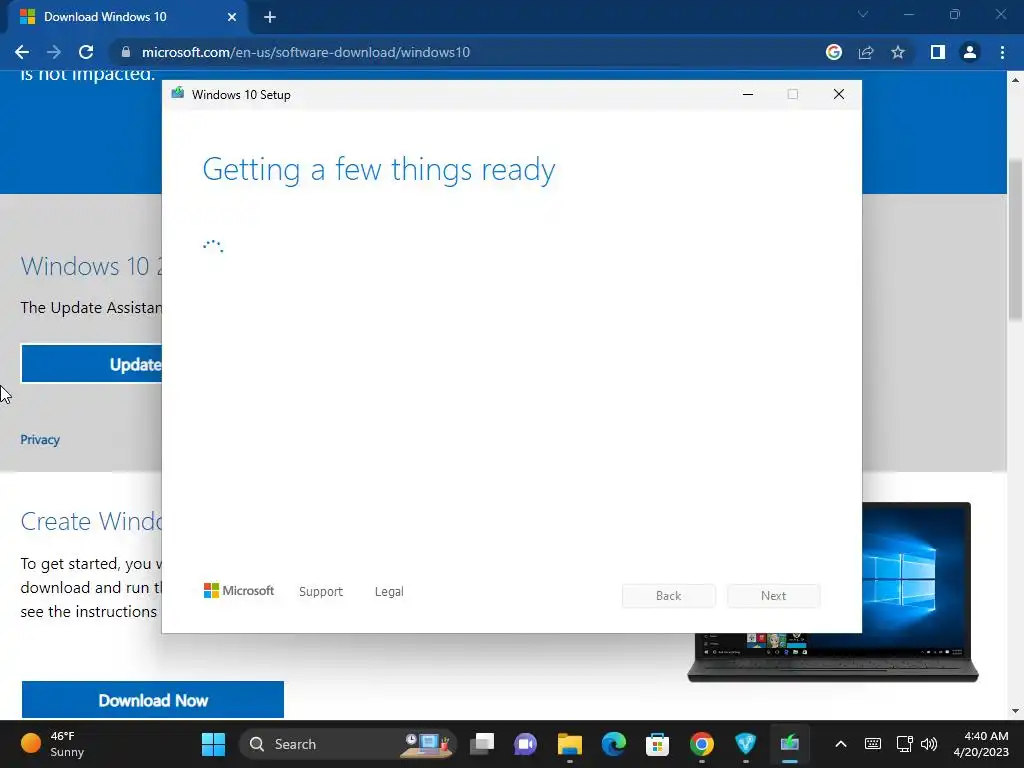Open the network status tray icon
Image resolution: width=1024 pixels, height=768 pixels.
904,744
